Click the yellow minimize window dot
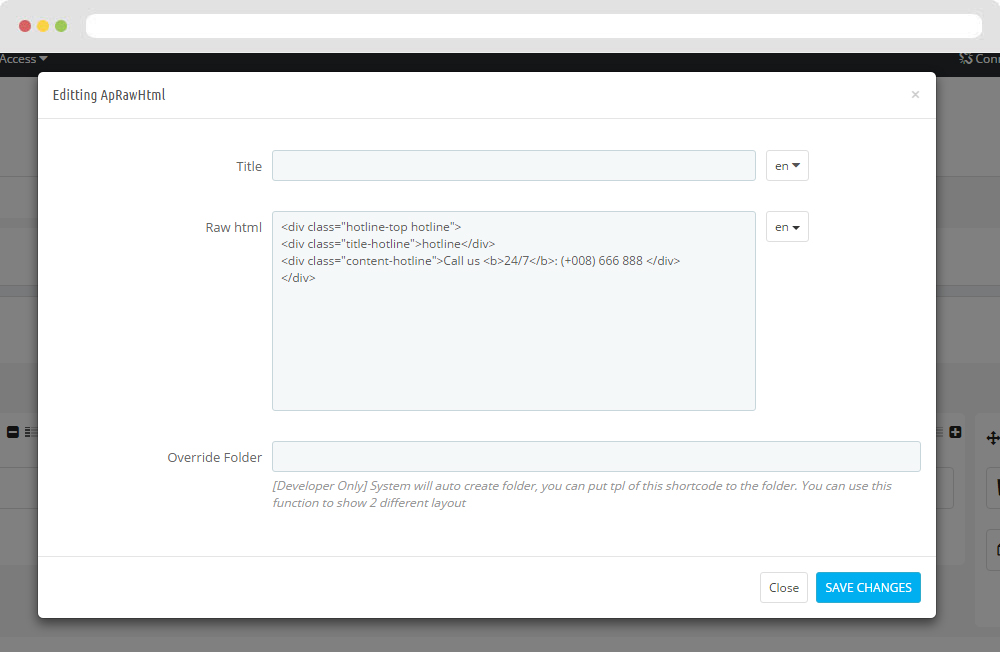Image resolution: width=1000 pixels, height=652 pixels. pyautogui.click(x=43, y=26)
